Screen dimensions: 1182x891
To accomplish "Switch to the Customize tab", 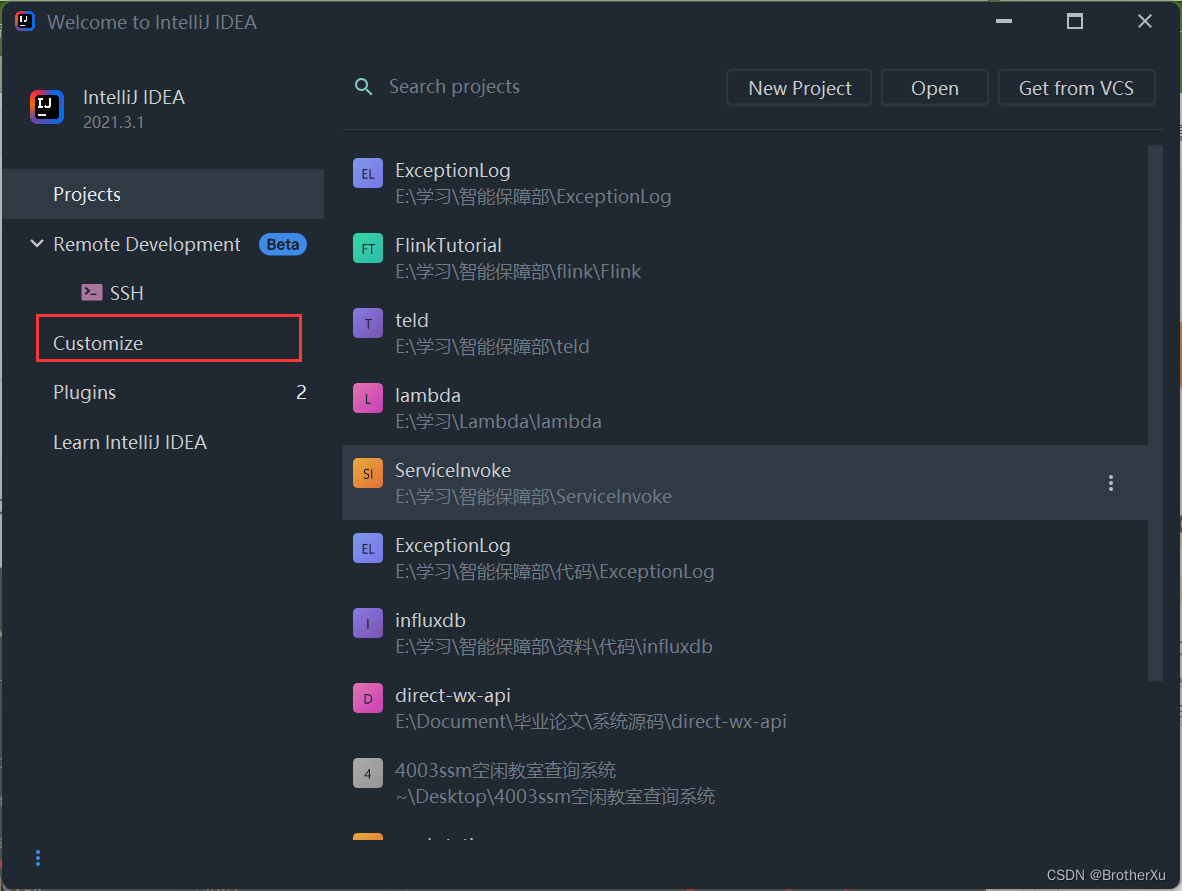I will [97, 343].
